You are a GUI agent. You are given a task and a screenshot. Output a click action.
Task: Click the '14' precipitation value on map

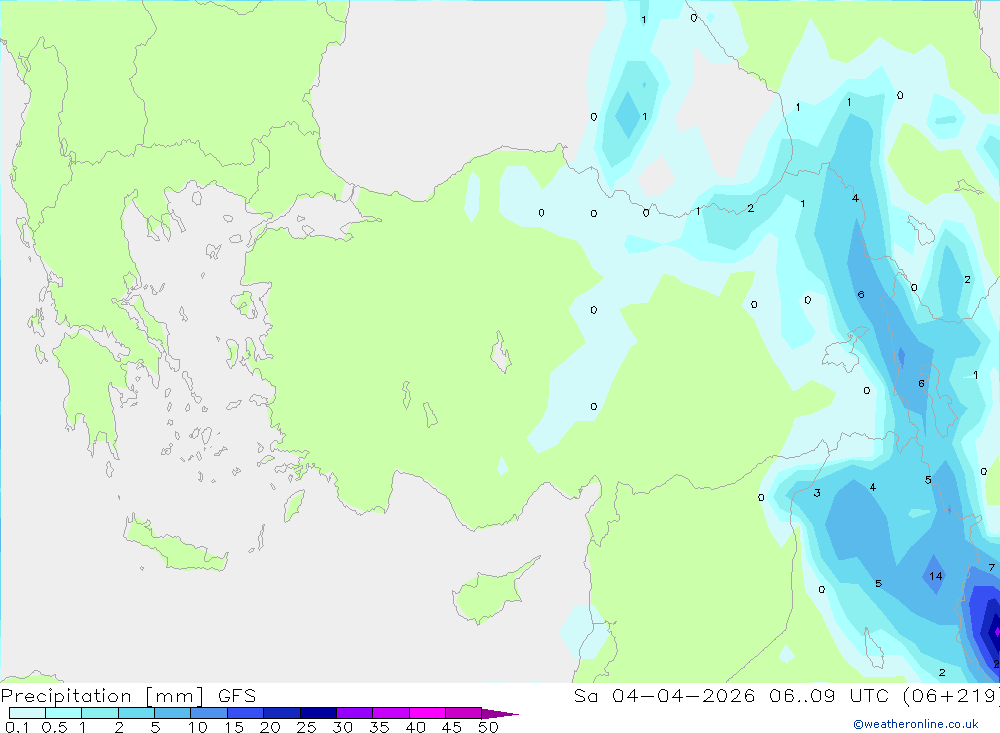click(x=936, y=576)
